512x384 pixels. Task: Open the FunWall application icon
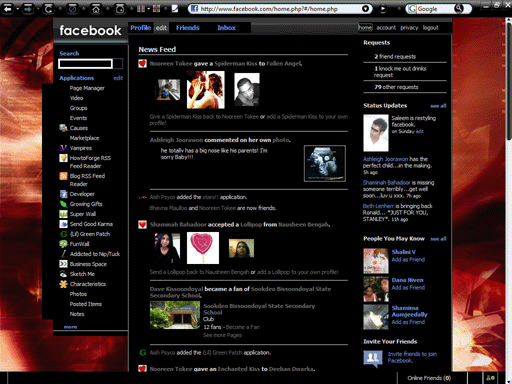tap(63, 244)
